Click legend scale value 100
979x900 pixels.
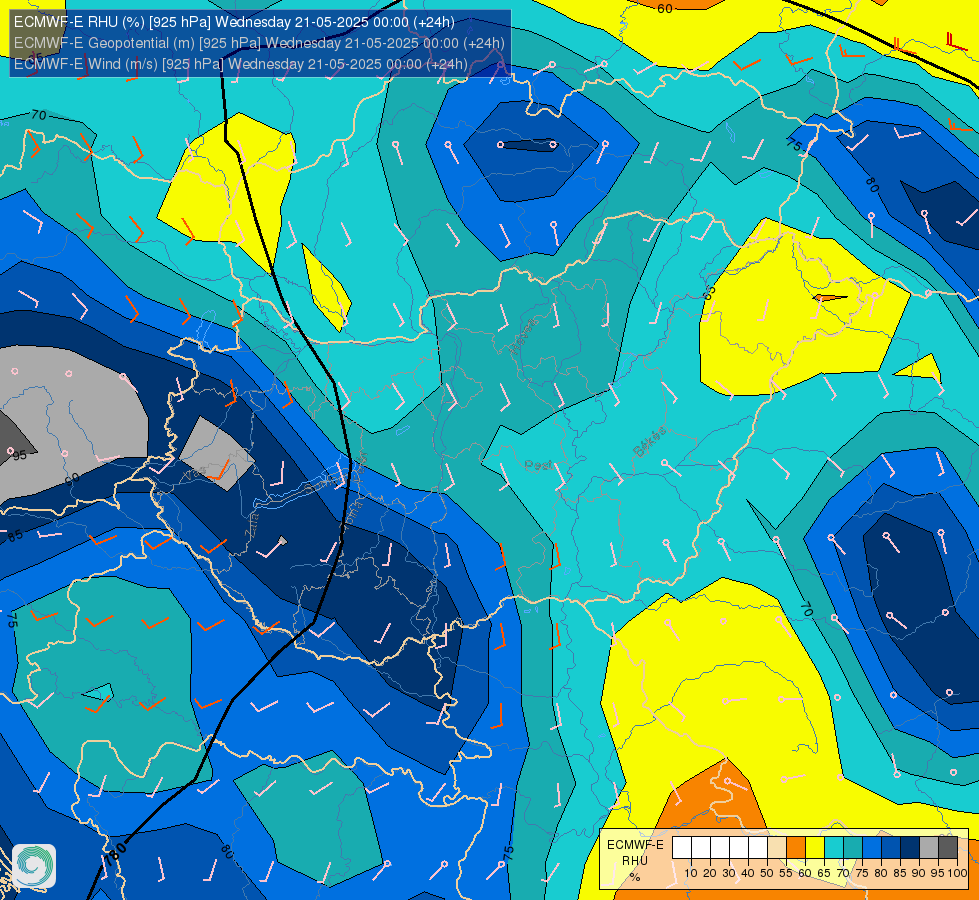pos(957,873)
